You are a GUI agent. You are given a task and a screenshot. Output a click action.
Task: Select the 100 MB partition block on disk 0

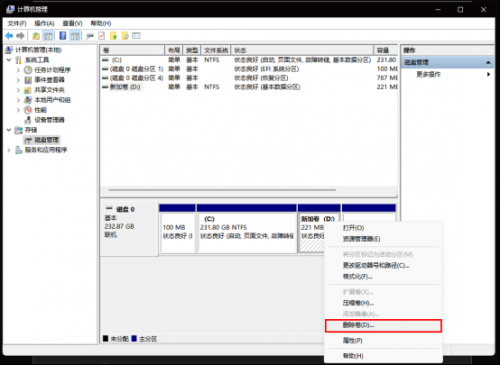[177, 229]
